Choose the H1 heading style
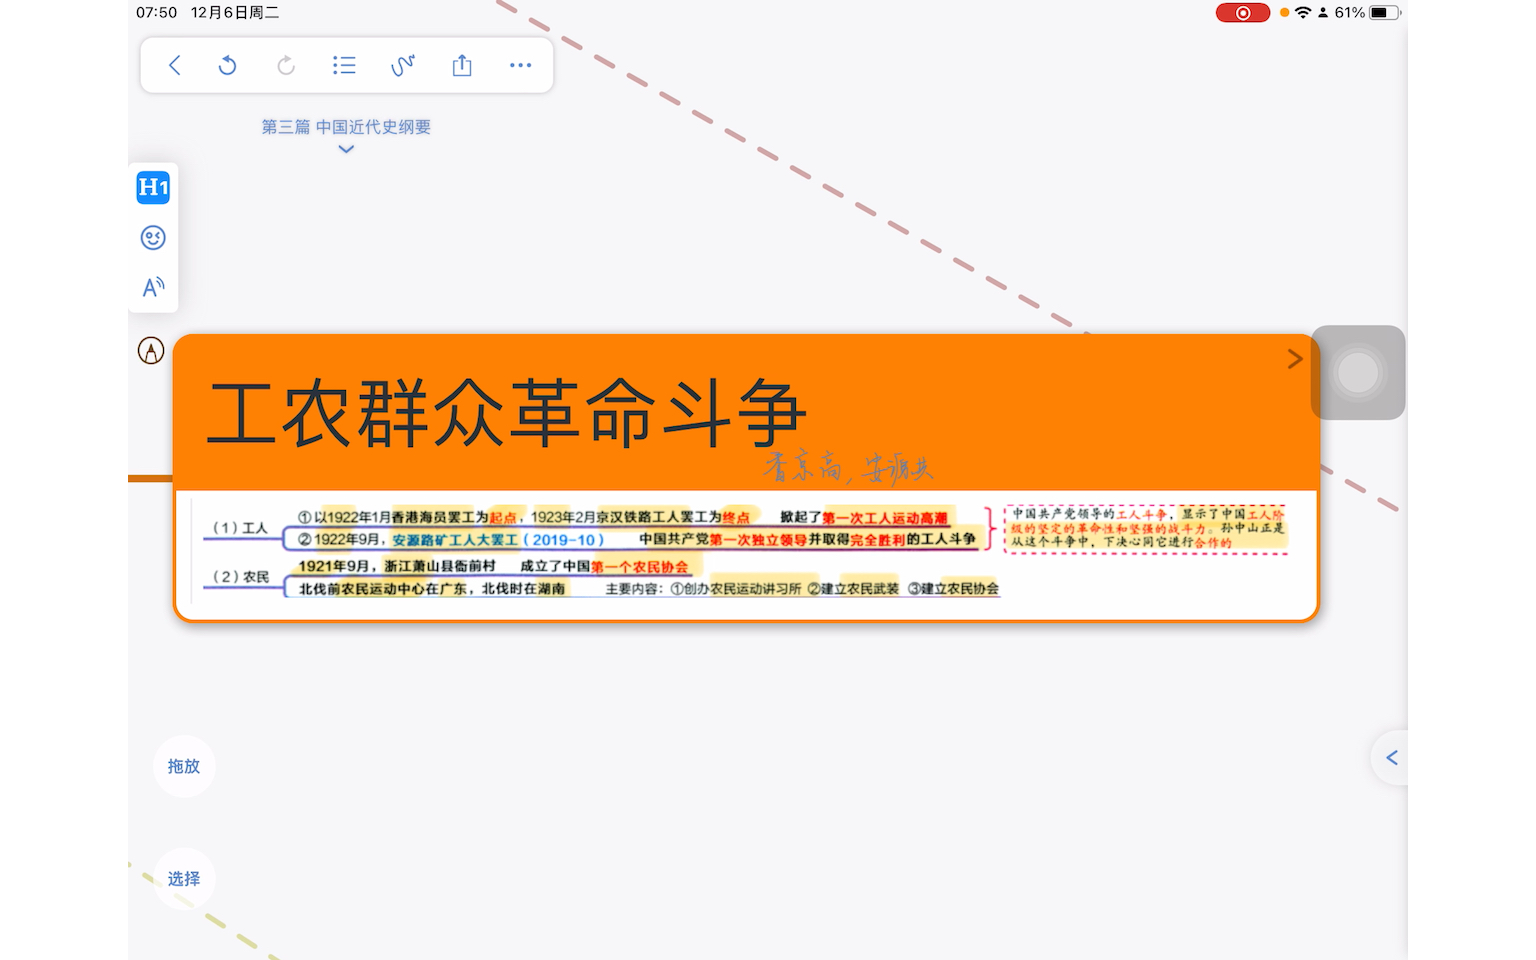Viewport: 1536px width, 960px height. [153, 187]
